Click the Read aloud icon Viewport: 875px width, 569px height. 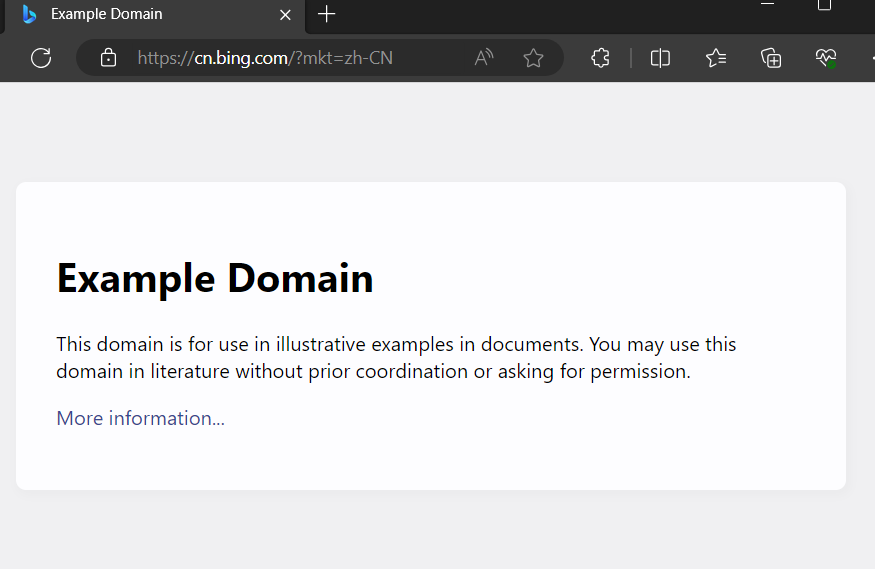(x=484, y=58)
